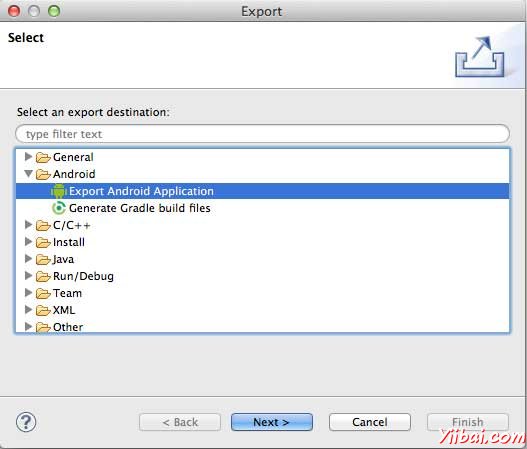Viewport: 527px width, 449px height.
Task: Click the Other folder icon
Action: click(43, 327)
